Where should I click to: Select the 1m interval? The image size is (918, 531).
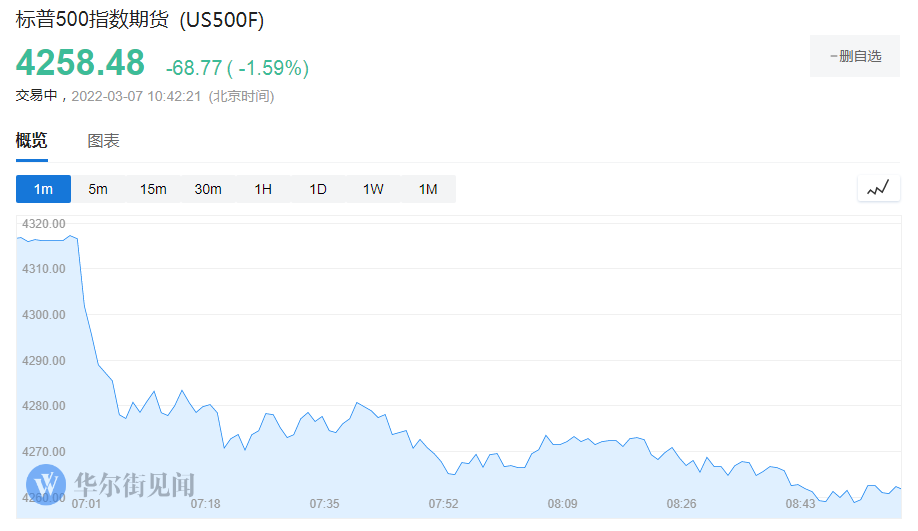(43, 189)
